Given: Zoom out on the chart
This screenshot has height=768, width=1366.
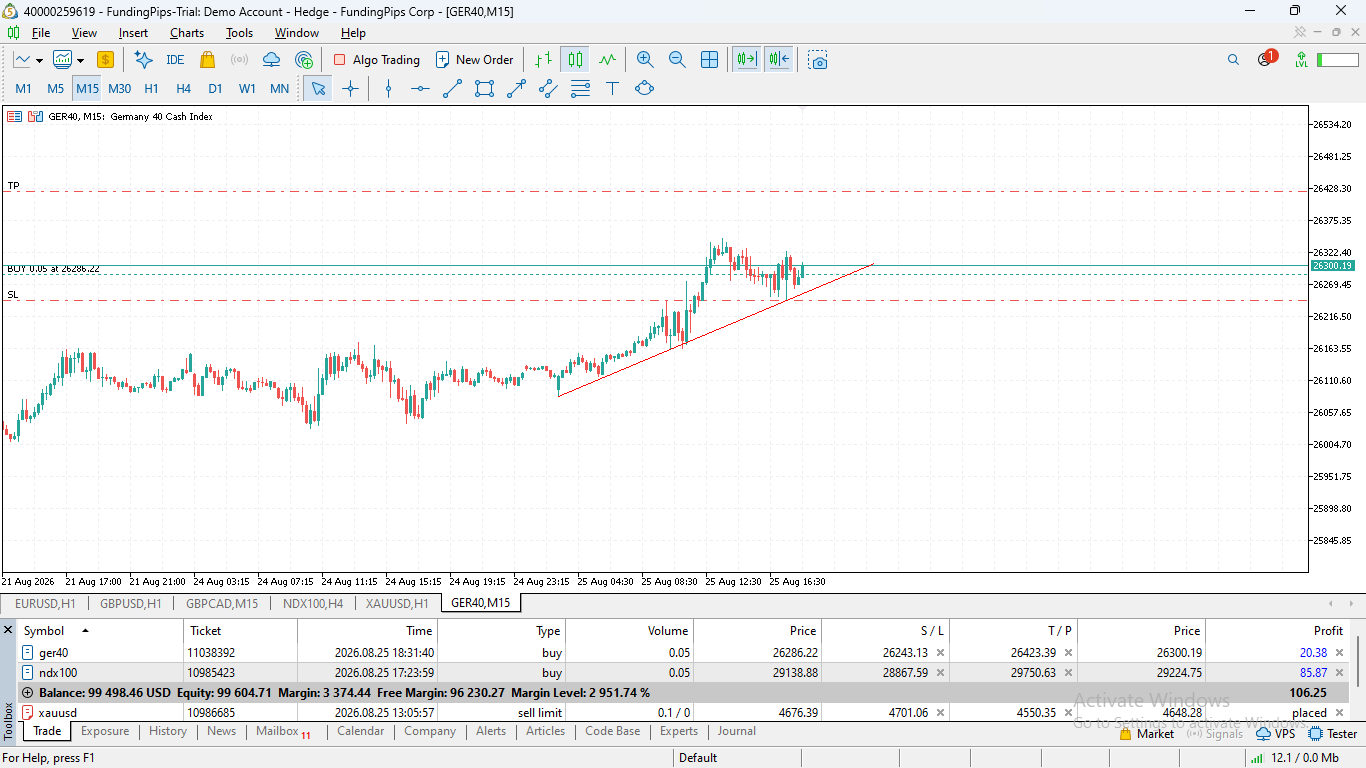Looking at the screenshot, I should pos(677,60).
